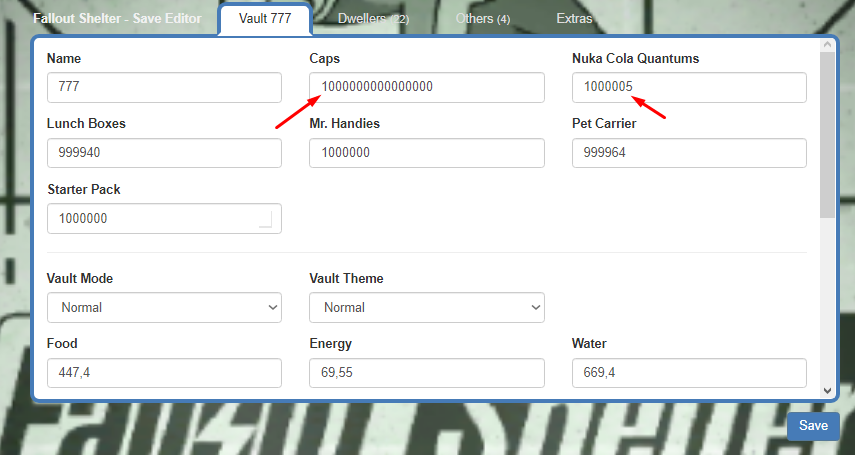Click the Lunch Boxes input field
Screen dimensions: 855x455
(x=164, y=153)
